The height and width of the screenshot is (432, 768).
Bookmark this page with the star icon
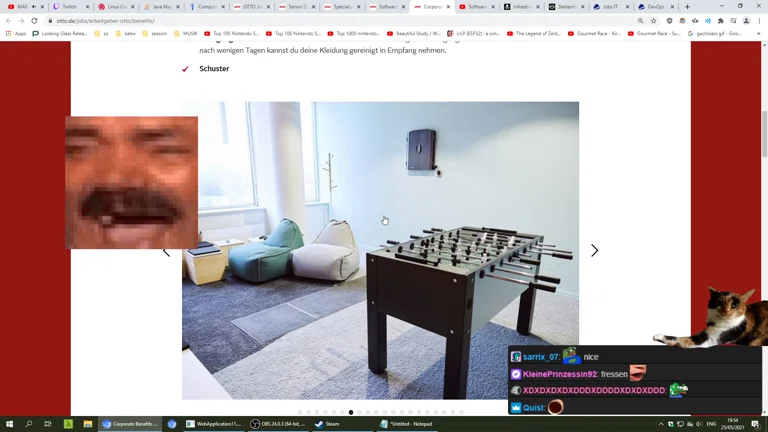click(654, 20)
